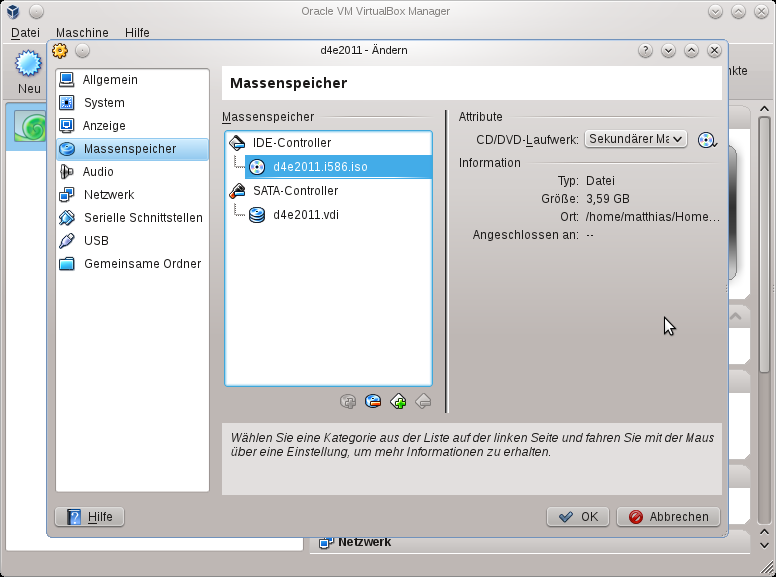Click the choose virtual CD/DVD disk icon
This screenshot has height=577, width=776.
(x=708, y=140)
